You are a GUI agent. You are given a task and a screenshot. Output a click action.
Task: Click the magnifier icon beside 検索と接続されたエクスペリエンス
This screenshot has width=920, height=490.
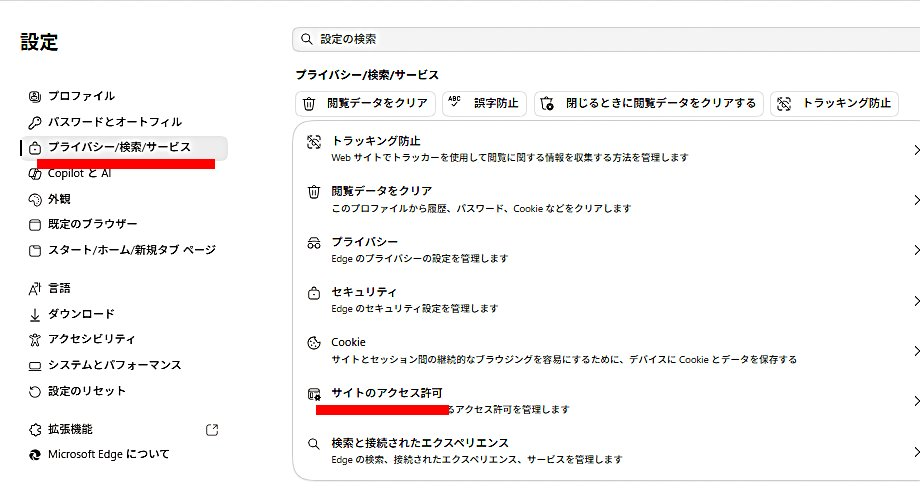click(314, 444)
